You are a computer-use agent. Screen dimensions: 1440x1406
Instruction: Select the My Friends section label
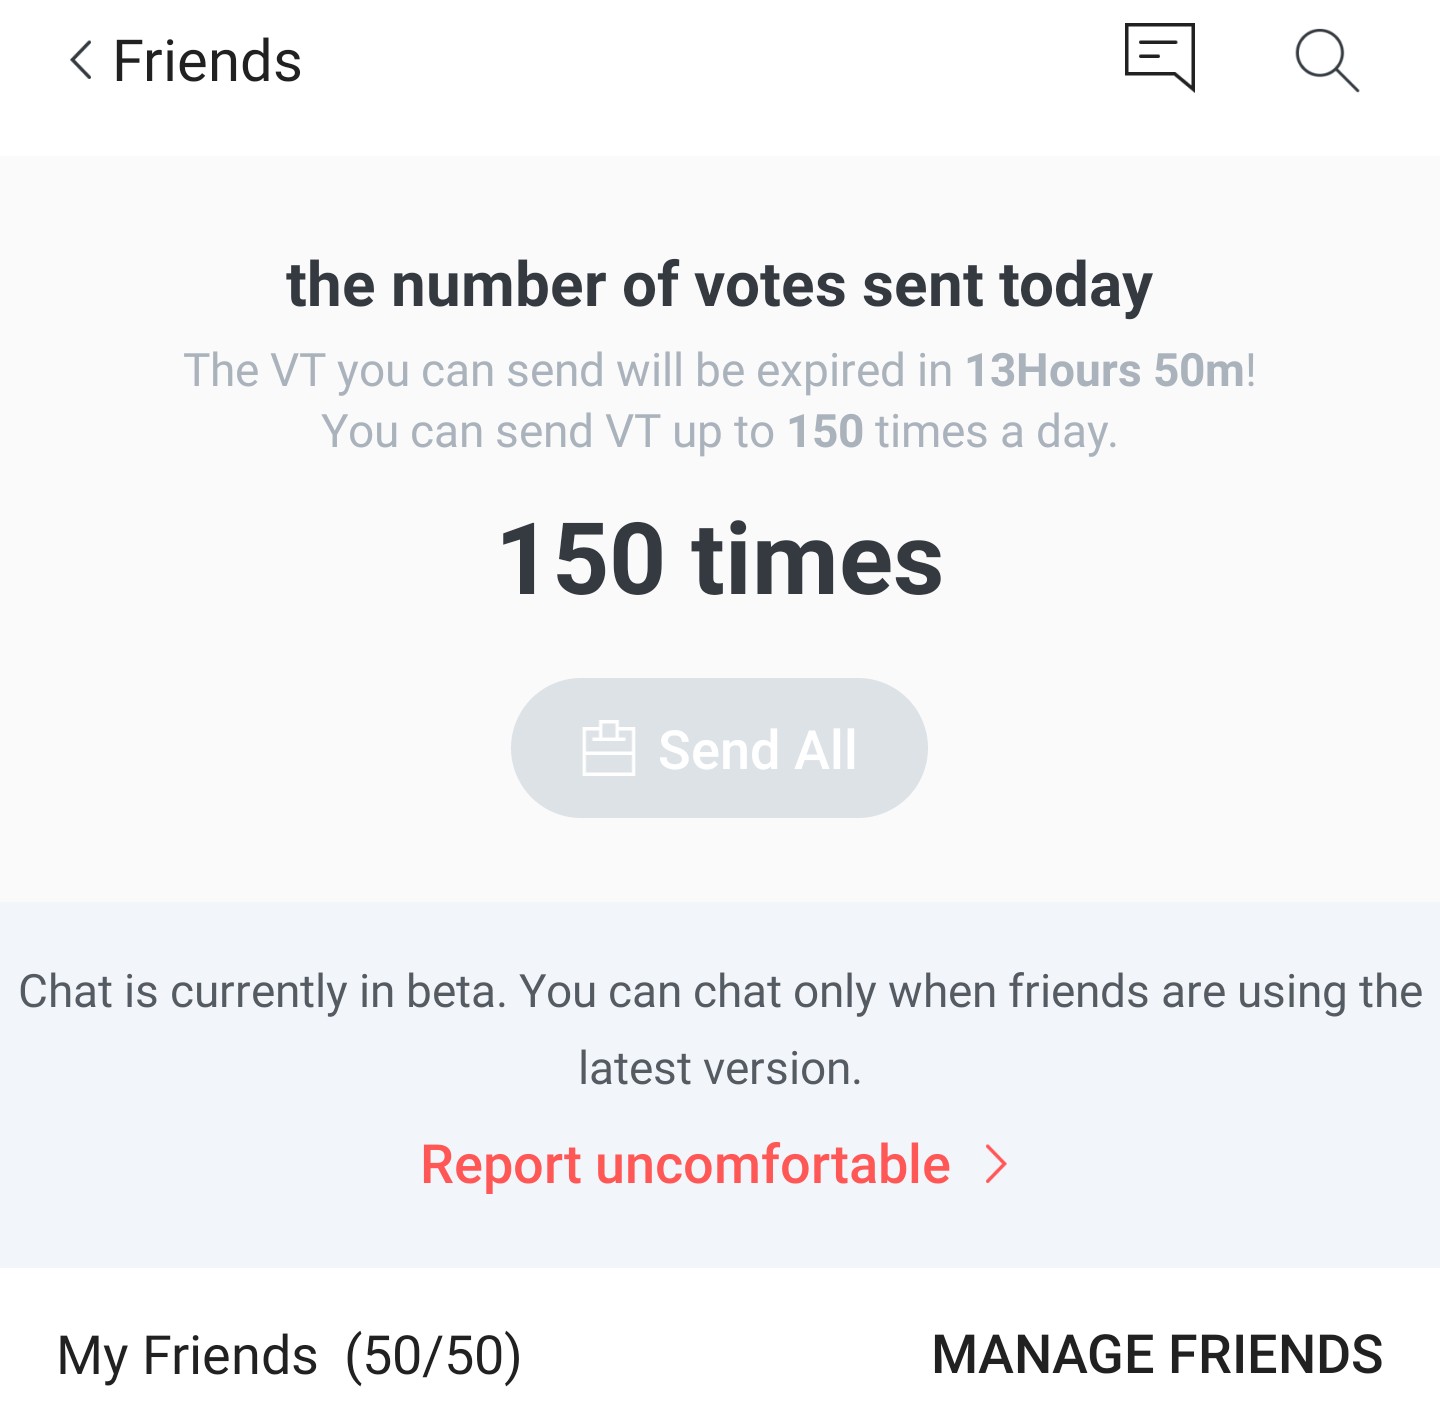[187, 1356]
